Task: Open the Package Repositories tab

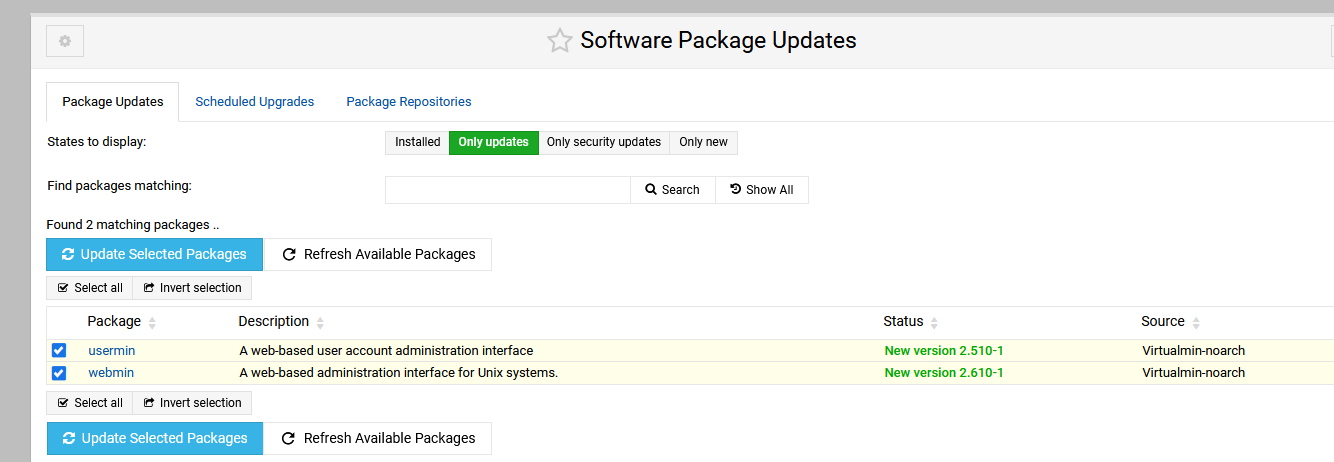Action: pyautogui.click(x=408, y=102)
